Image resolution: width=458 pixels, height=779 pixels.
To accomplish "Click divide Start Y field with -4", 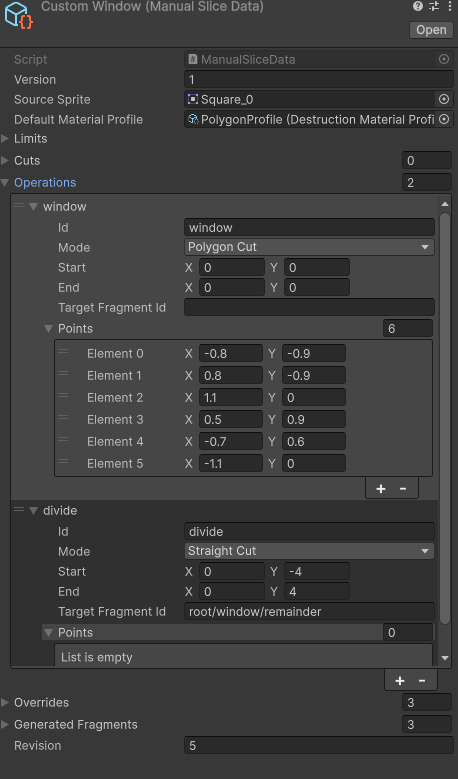I will coord(317,571).
